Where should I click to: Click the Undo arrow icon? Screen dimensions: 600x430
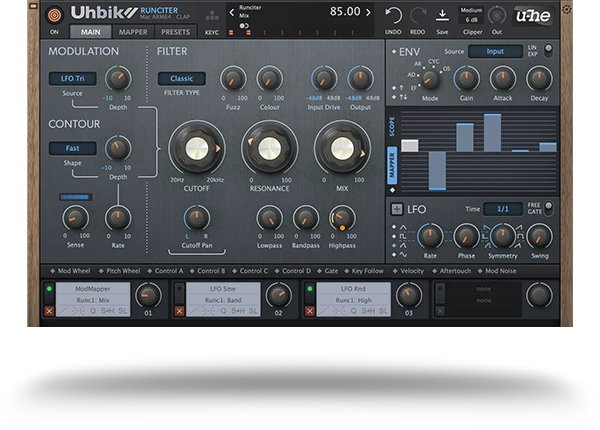click(x=394, y=14)
